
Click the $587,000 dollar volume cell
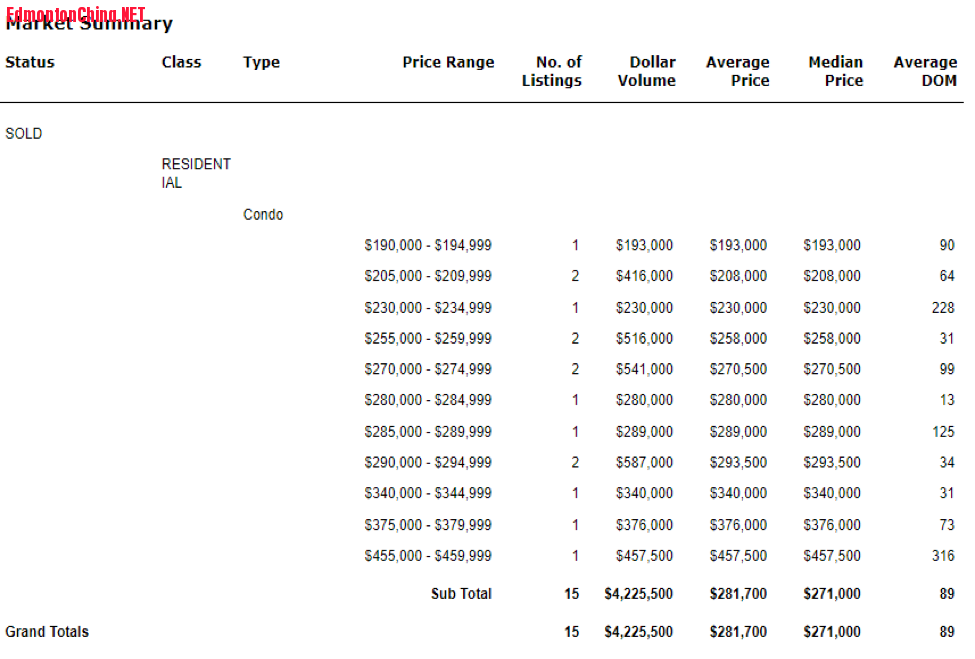[x=644, y=463]
